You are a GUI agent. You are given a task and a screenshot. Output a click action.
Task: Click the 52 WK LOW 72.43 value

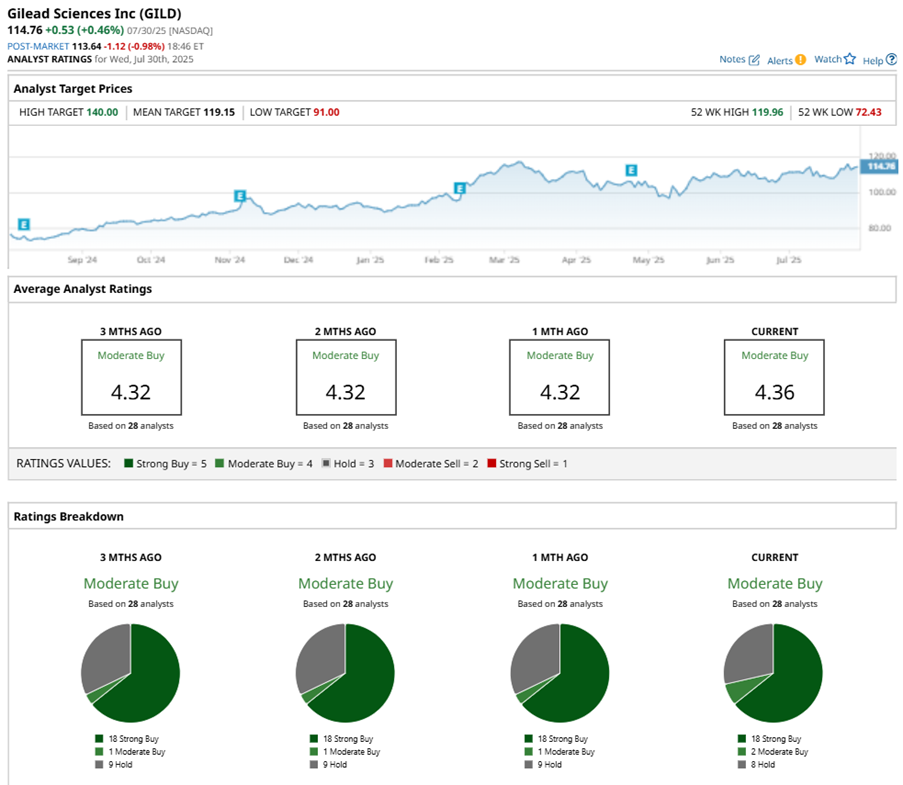868,112
